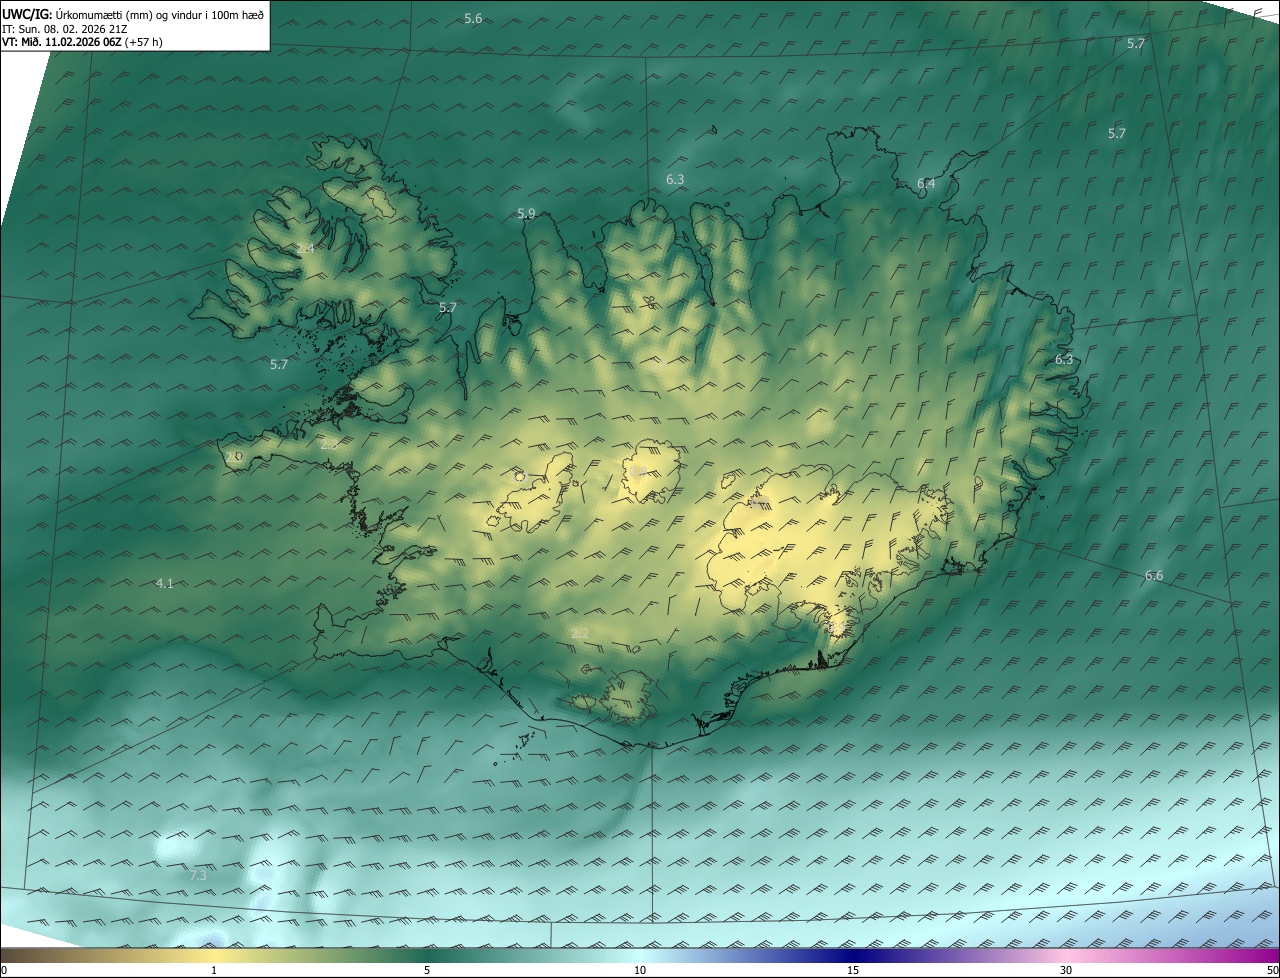This screenshot has width=1280, height=978.
Task: Click the '10' label on the color scale
Action: coord(640,970)
